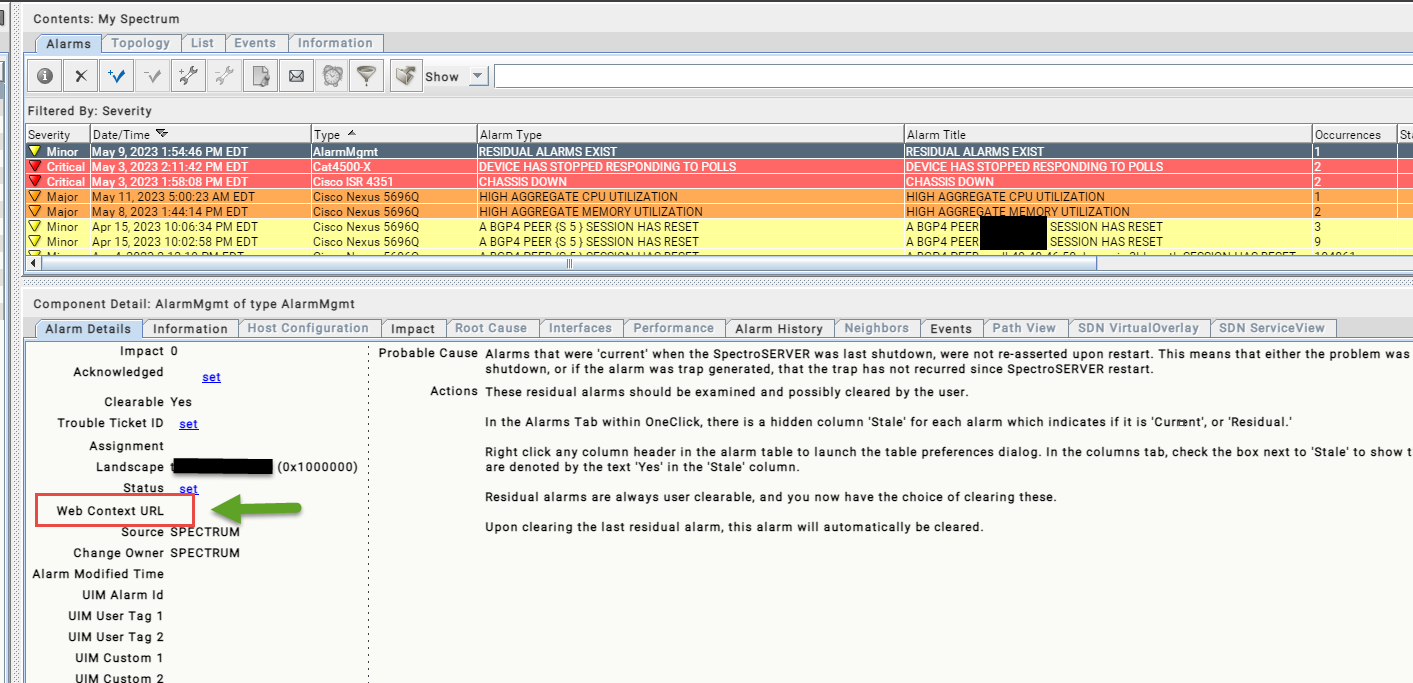Screen dimensions: 1413x683
Task: Open the funnel filter icon
Action: pyautogui.click(x=367, y=76)
